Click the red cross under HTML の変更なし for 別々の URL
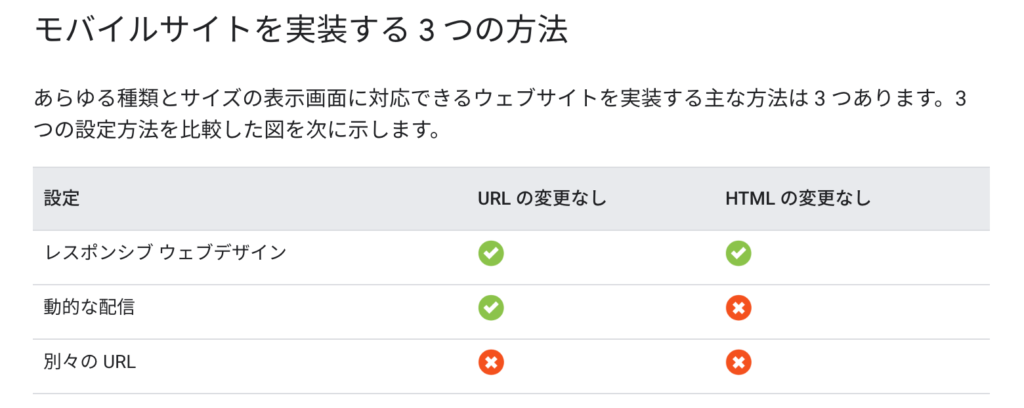Viewport: 1024px width, 408px height. click(738, 362)
